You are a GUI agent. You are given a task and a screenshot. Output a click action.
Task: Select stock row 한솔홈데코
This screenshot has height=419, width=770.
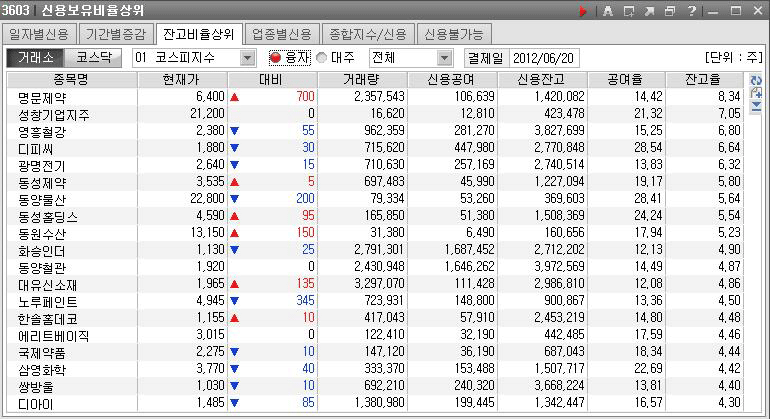(375, 318)
